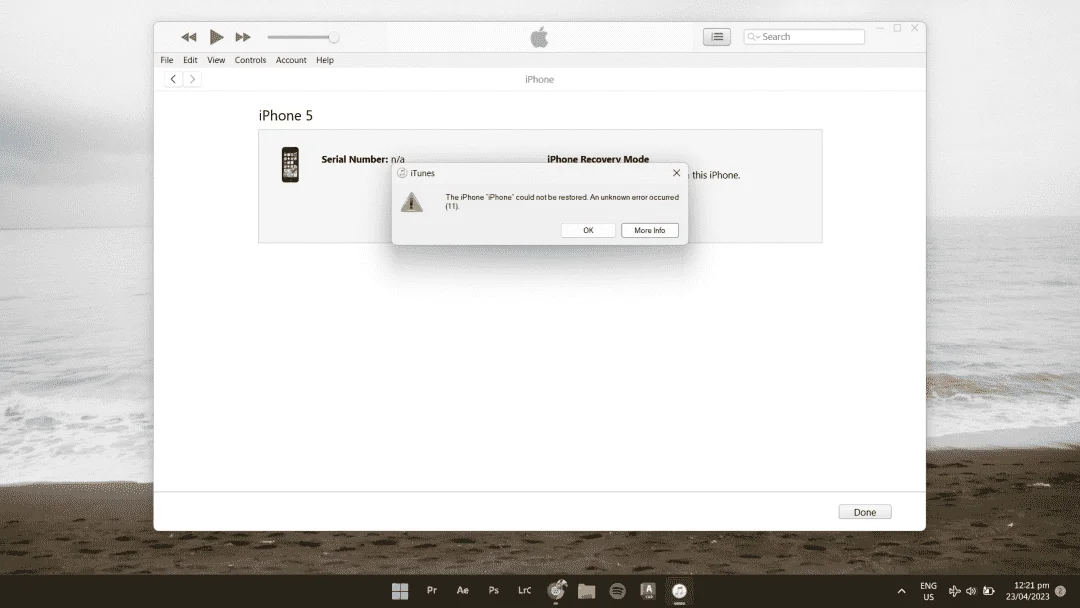The width and height of the screenshot is (1080, 608).
Task: Click OK in the iTunes error dialog
Action: point(588,230)
